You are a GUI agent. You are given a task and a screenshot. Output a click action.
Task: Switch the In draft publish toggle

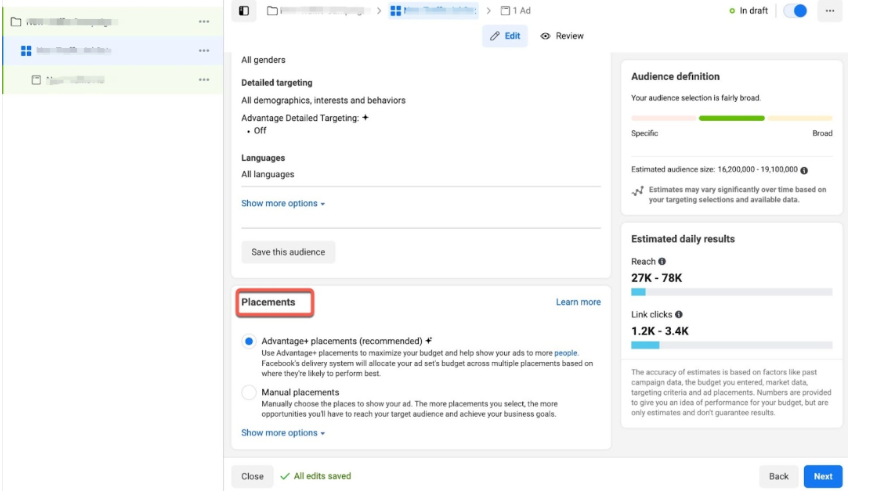(795, 11)
